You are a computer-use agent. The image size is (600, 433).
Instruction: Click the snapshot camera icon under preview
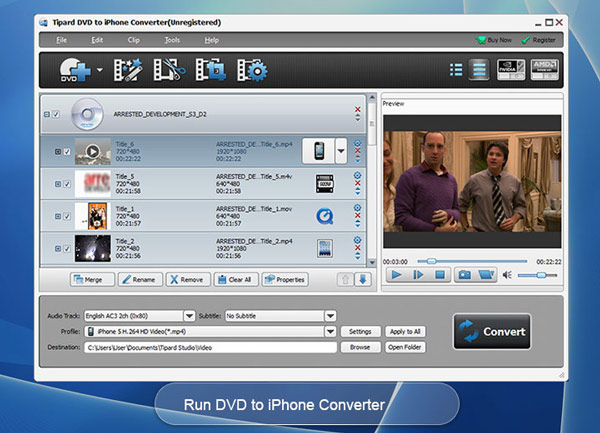(x=465, y=274)
